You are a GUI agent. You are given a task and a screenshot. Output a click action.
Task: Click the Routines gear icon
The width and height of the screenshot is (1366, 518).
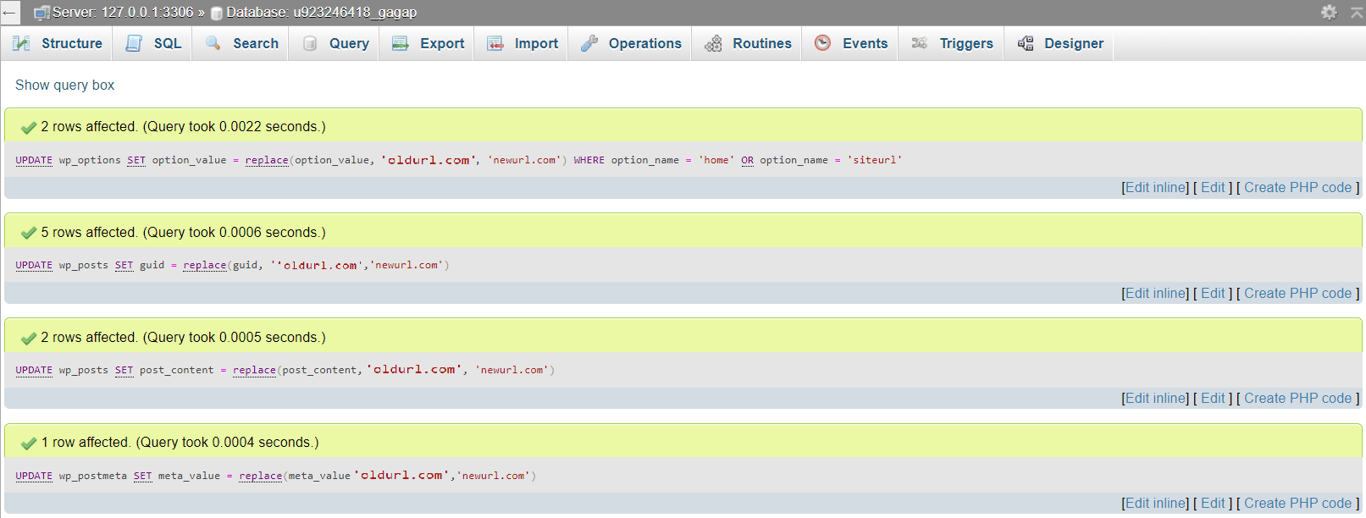(x=713, y=44)
